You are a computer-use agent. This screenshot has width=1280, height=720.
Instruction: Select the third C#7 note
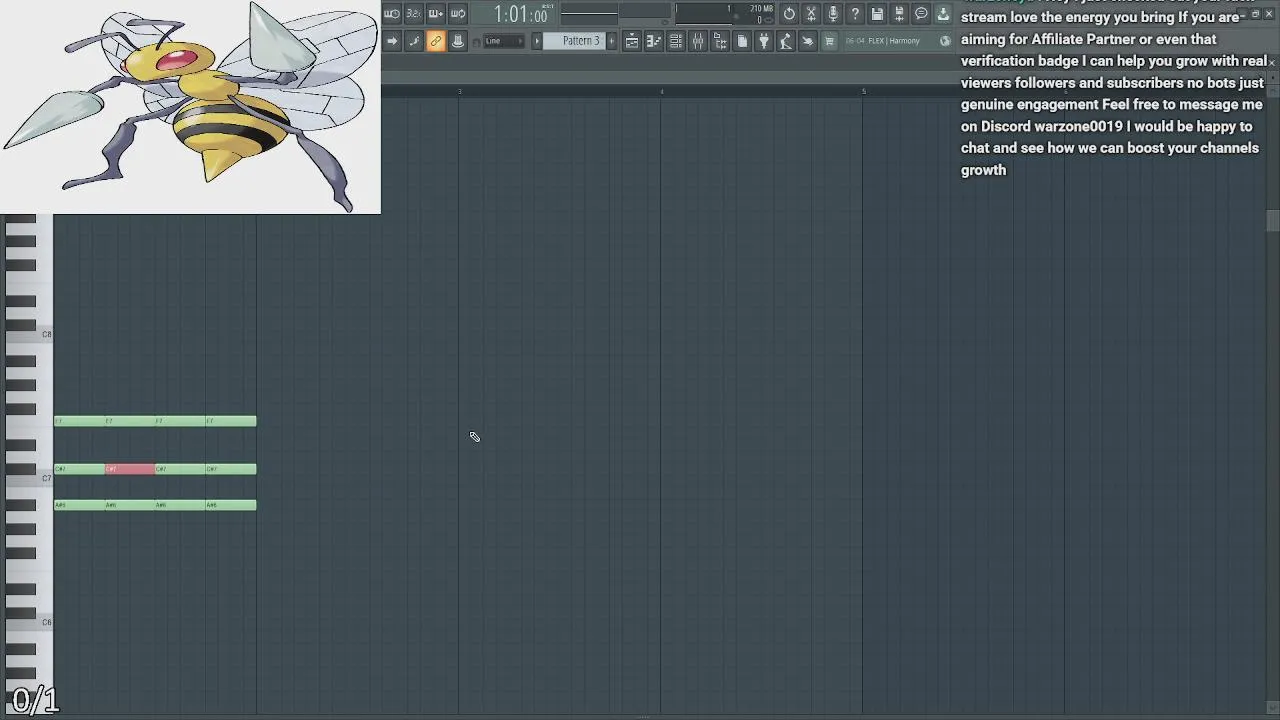pos(180,469)
